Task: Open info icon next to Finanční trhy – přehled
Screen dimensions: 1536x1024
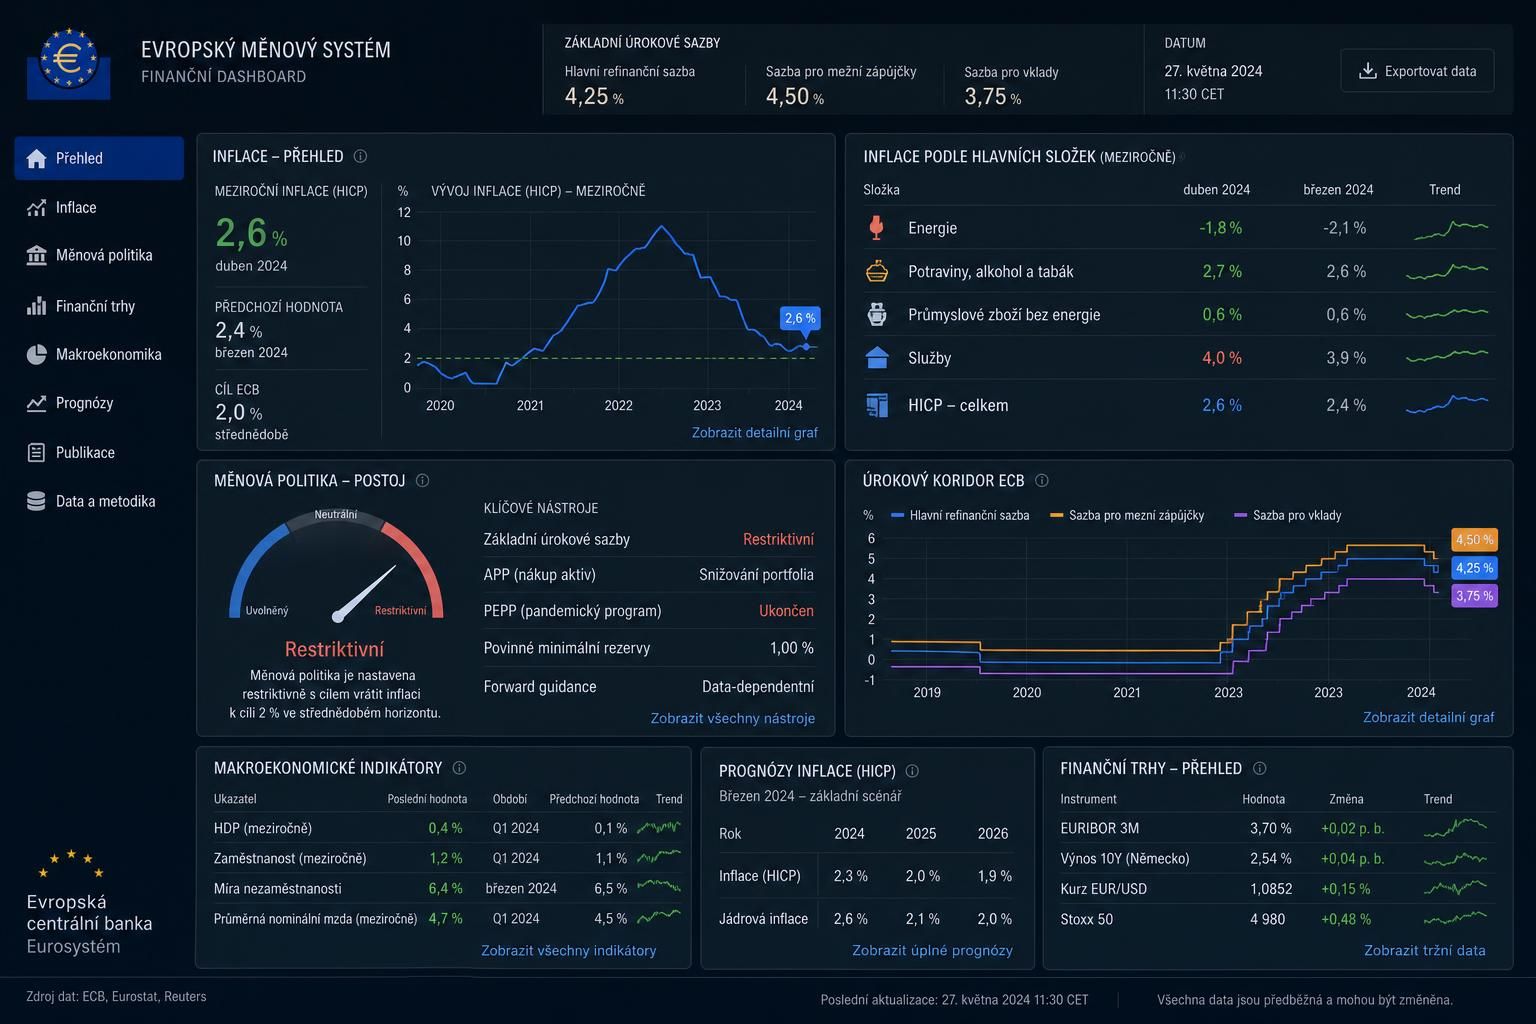Action: (x=1259, y=768)
